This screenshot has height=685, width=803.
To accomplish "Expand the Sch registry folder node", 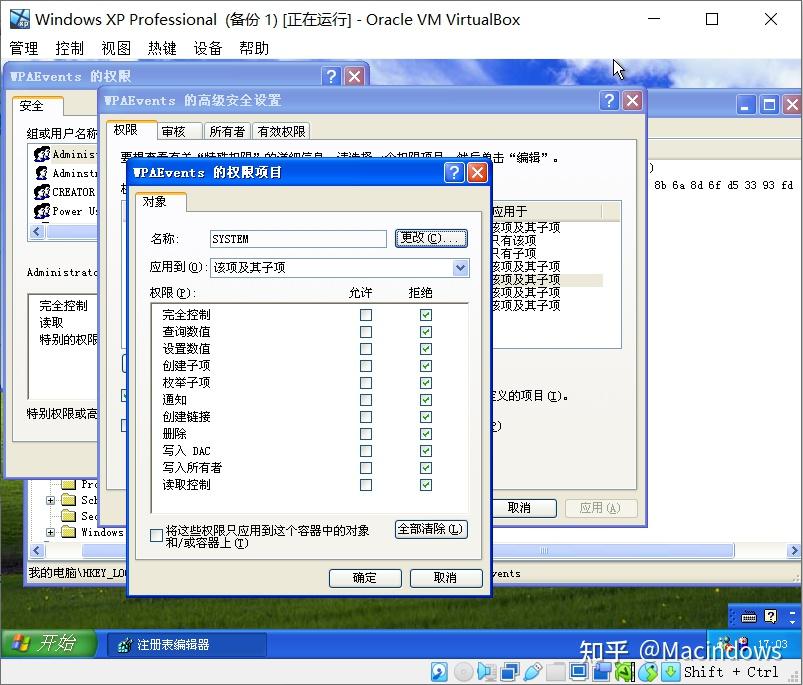I will click(50, 499).
